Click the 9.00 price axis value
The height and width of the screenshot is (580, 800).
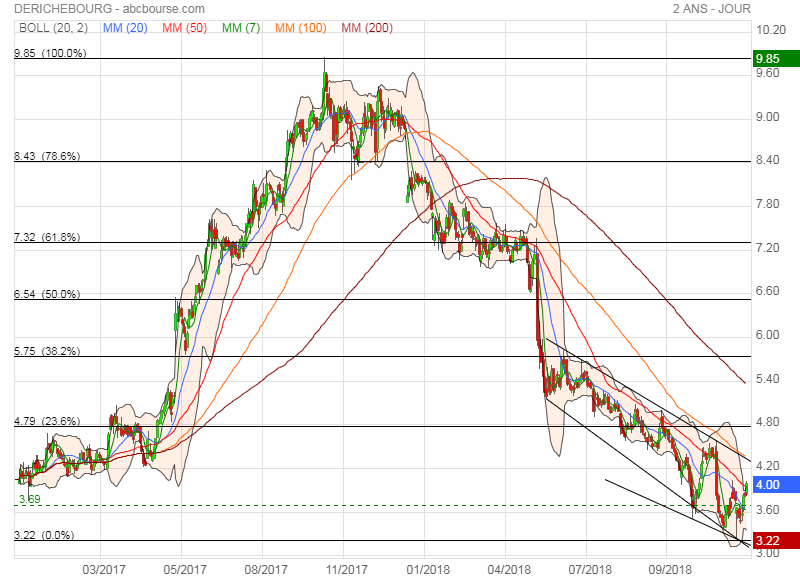pos(768,117)
